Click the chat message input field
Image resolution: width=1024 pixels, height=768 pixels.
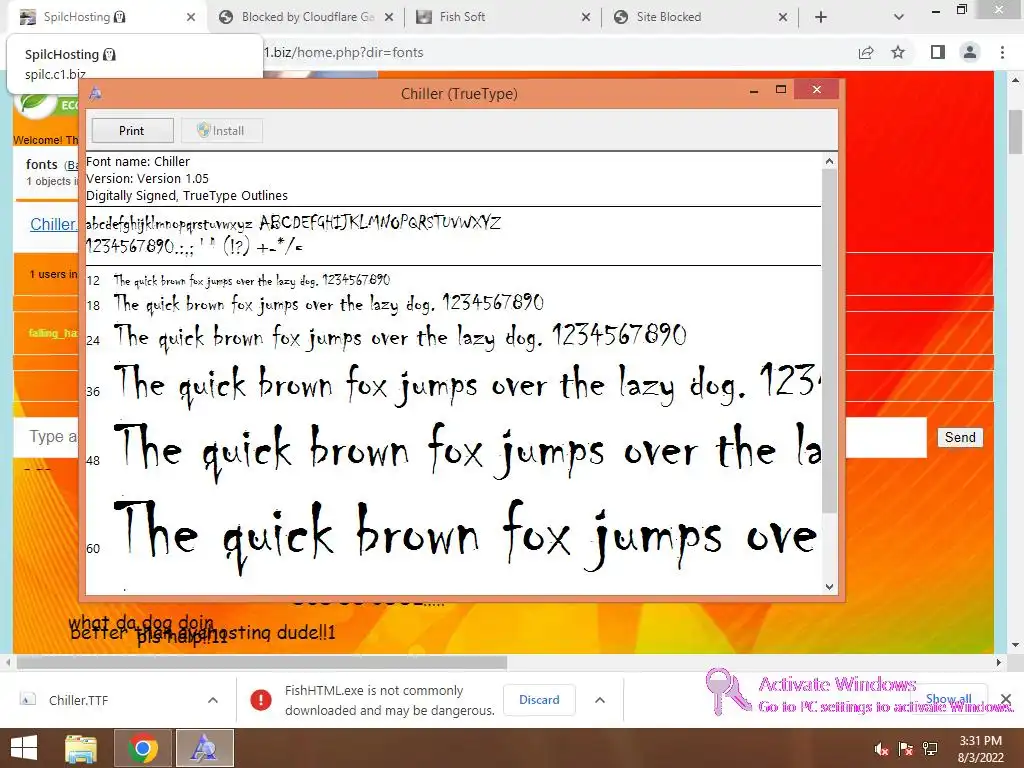[470, 437]
